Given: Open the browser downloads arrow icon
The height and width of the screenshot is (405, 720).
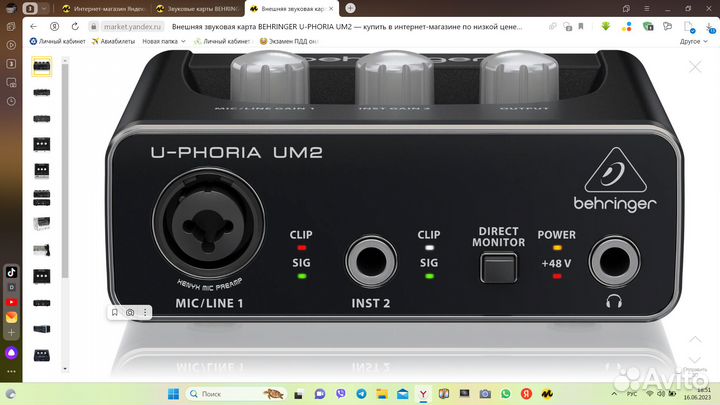Looking at the screenshot, I should [711, 27].
